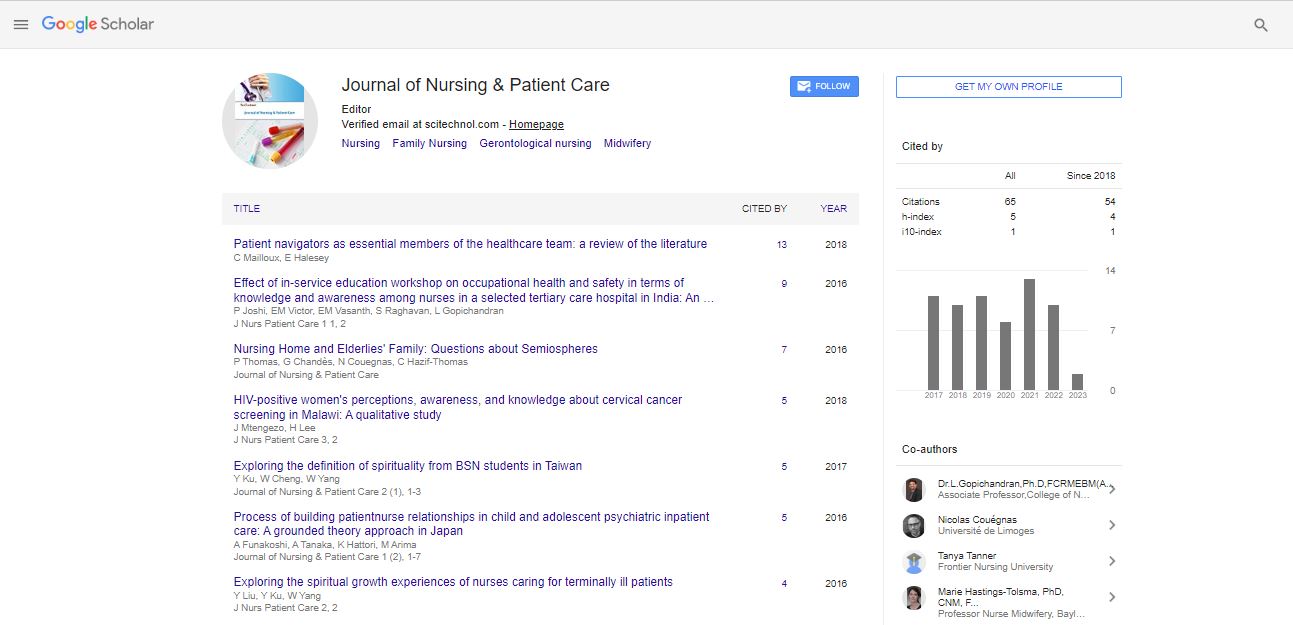This screenshot has width=1293, height=625.
Task: Click Marie Hastings-Tolsma's avatar photo
Action: (x=914, y=598)
